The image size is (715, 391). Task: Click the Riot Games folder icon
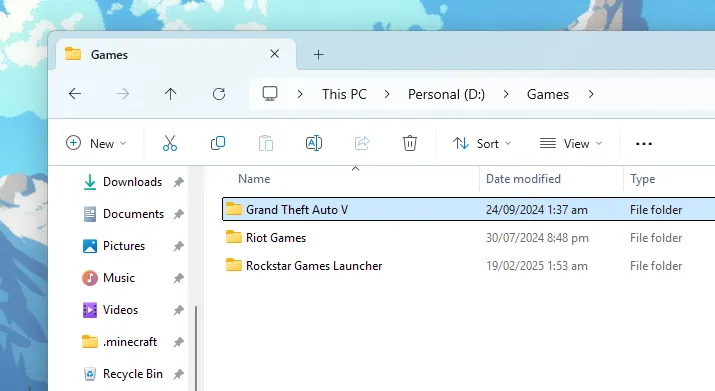(233, 237)
